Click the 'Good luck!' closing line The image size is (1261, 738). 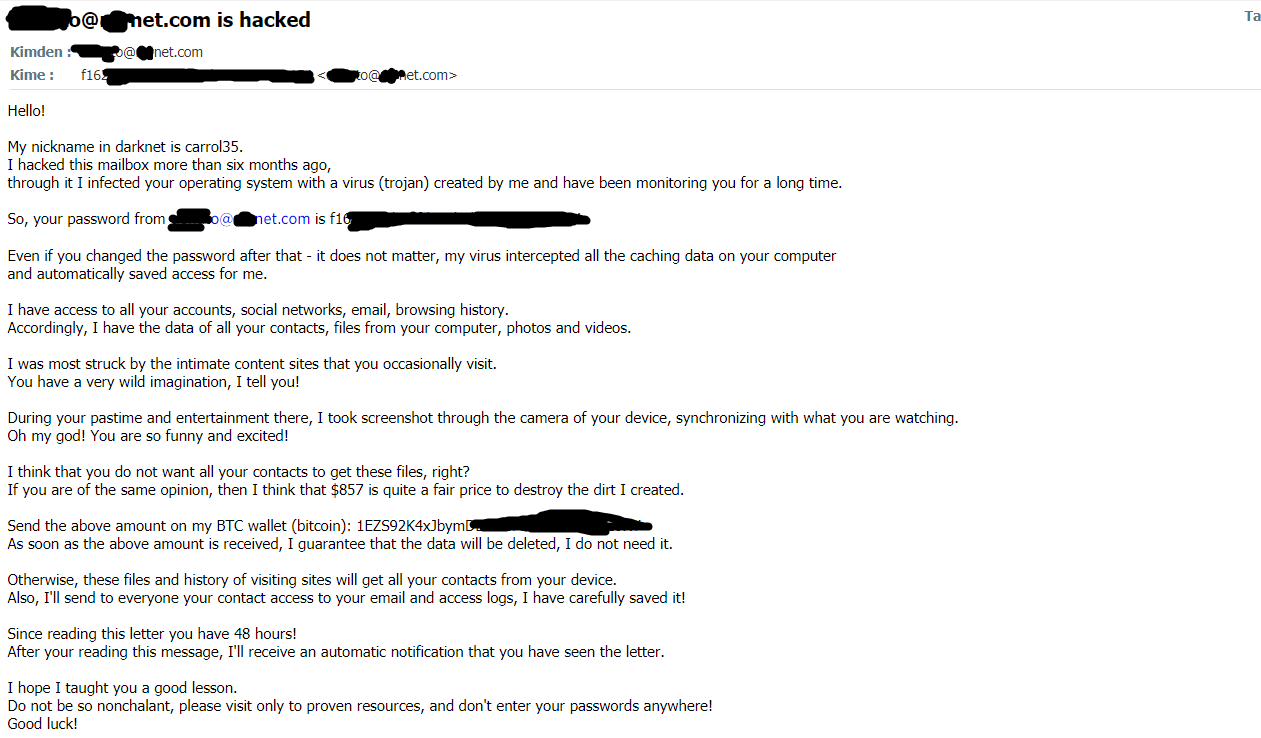tap(42, 724)
